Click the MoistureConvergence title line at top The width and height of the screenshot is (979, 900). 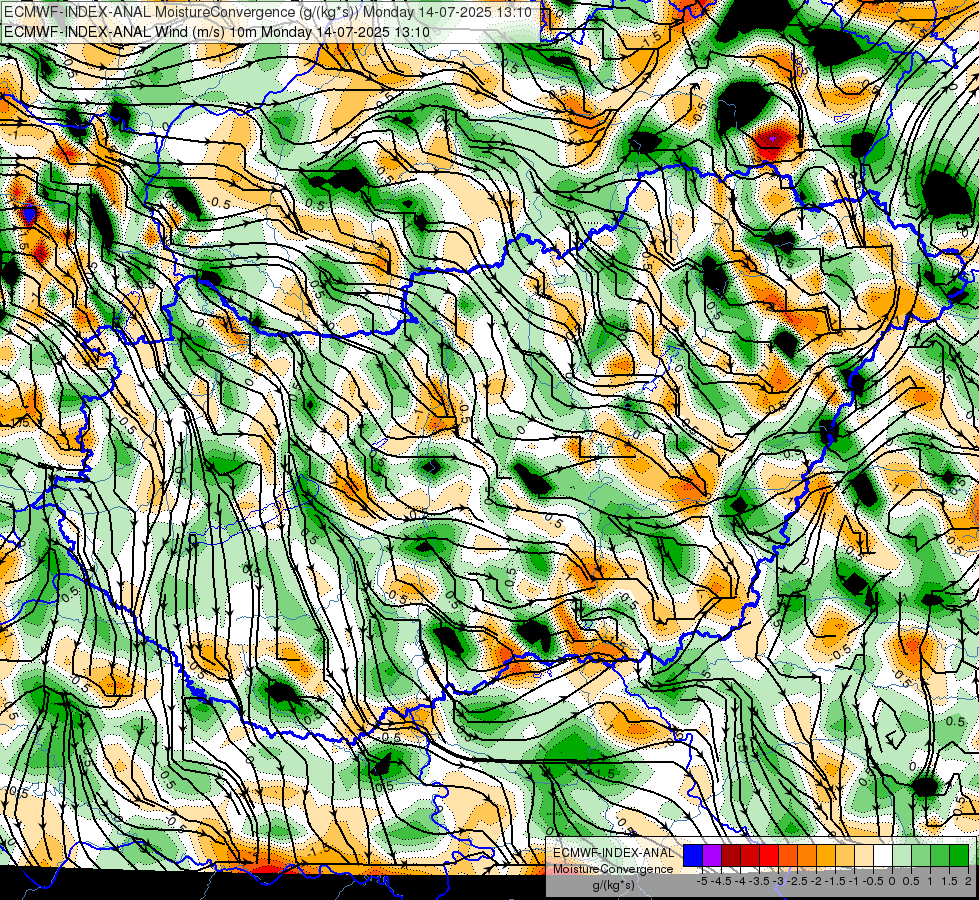[x=268, y=12]
